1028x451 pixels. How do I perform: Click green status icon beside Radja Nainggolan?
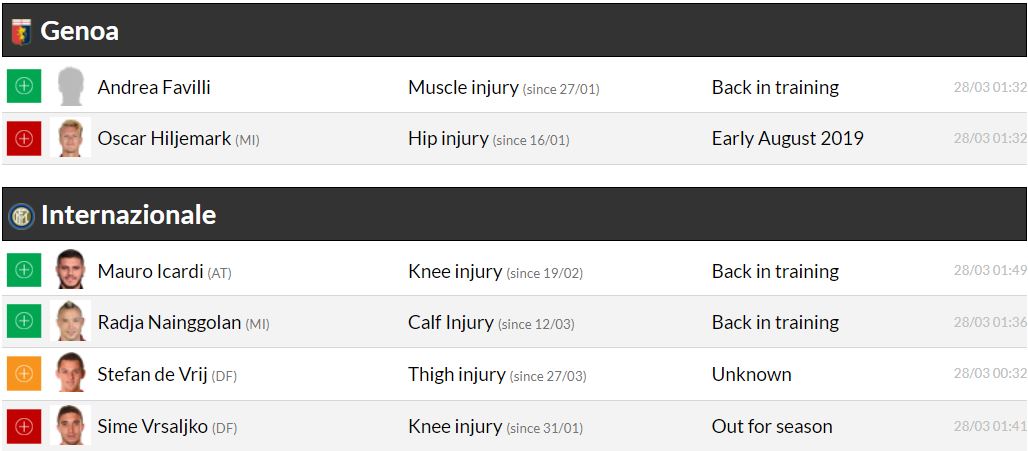tap(24, 322)
